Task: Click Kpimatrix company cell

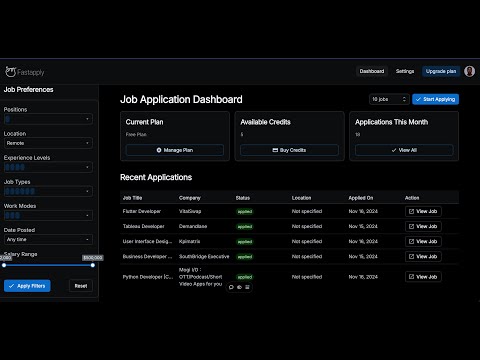Action: click(x=189, y=241)
